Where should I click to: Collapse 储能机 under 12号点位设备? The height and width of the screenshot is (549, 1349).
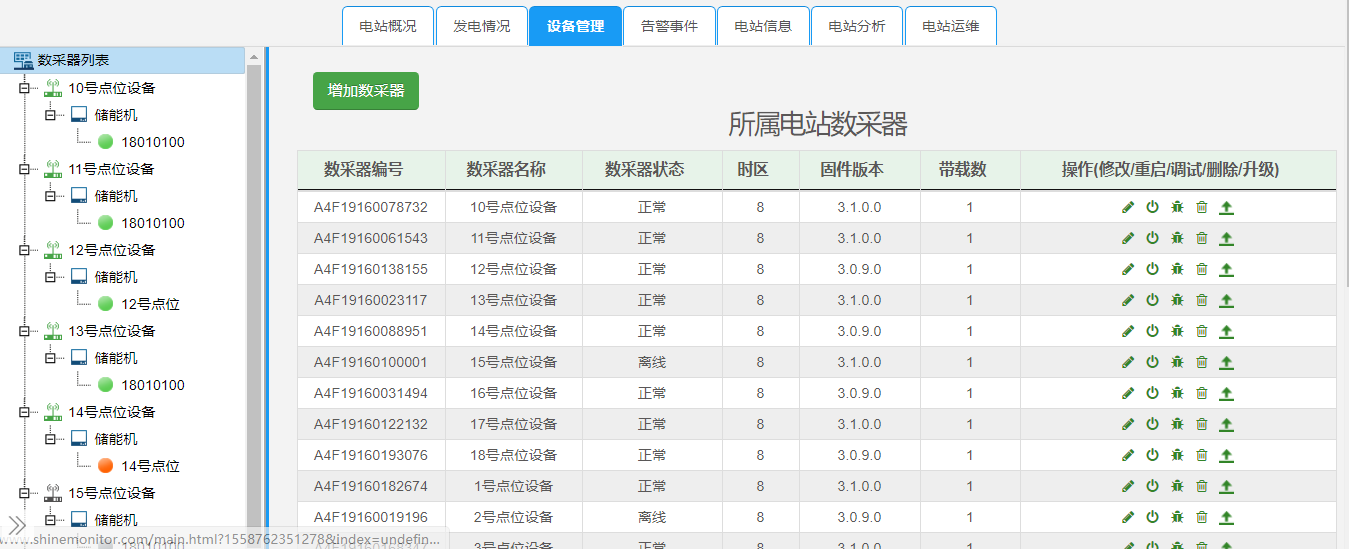click(x=49, y=277)
